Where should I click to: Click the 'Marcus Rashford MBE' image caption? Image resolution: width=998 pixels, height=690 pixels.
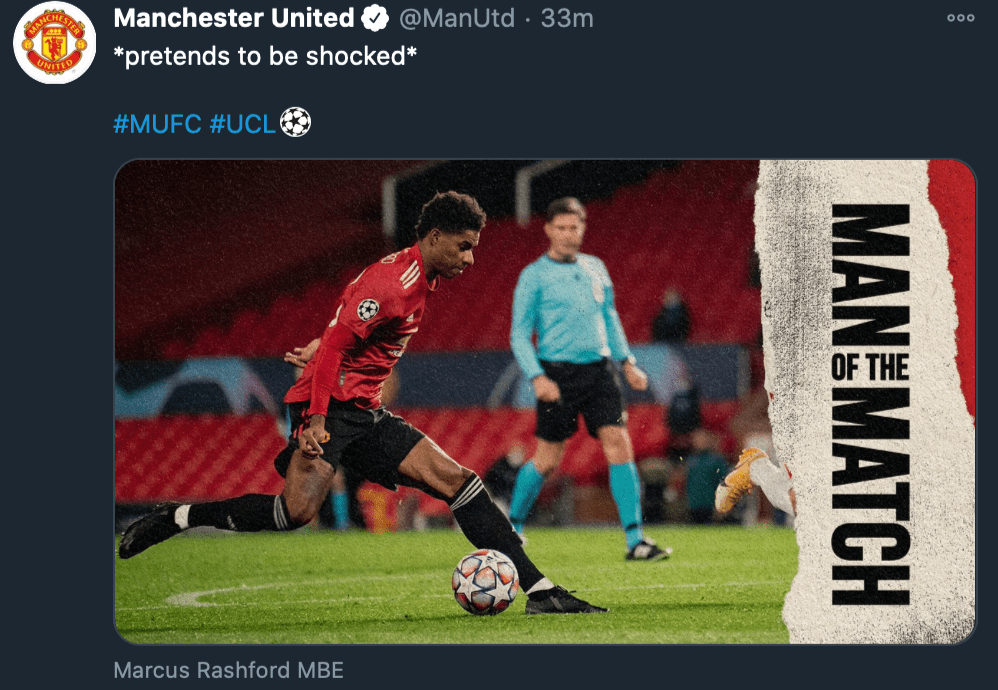point(228,670)
